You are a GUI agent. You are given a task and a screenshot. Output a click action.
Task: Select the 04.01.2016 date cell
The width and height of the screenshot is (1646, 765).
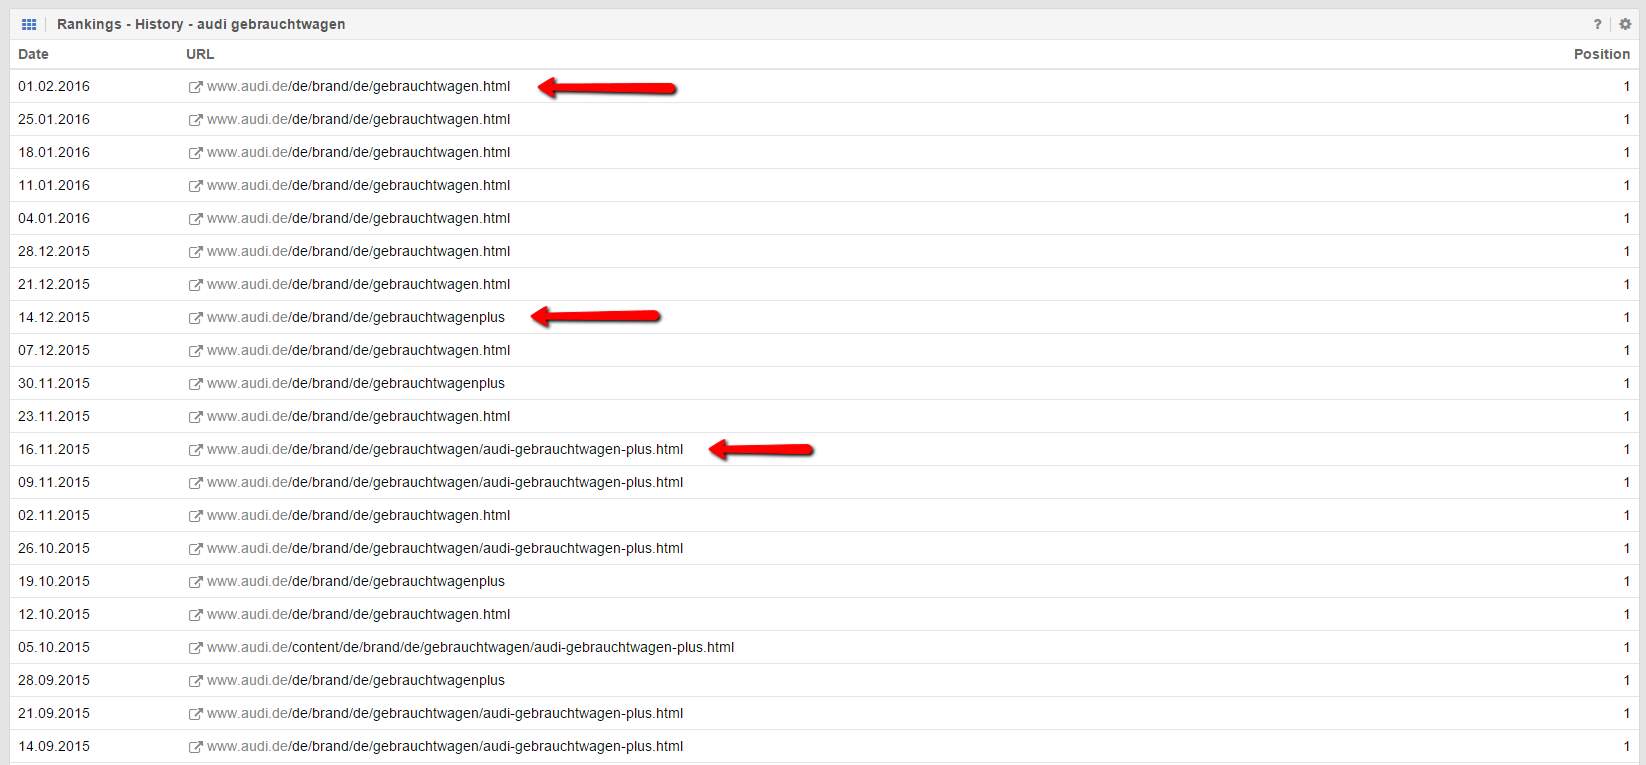click(x=54, y=218)
